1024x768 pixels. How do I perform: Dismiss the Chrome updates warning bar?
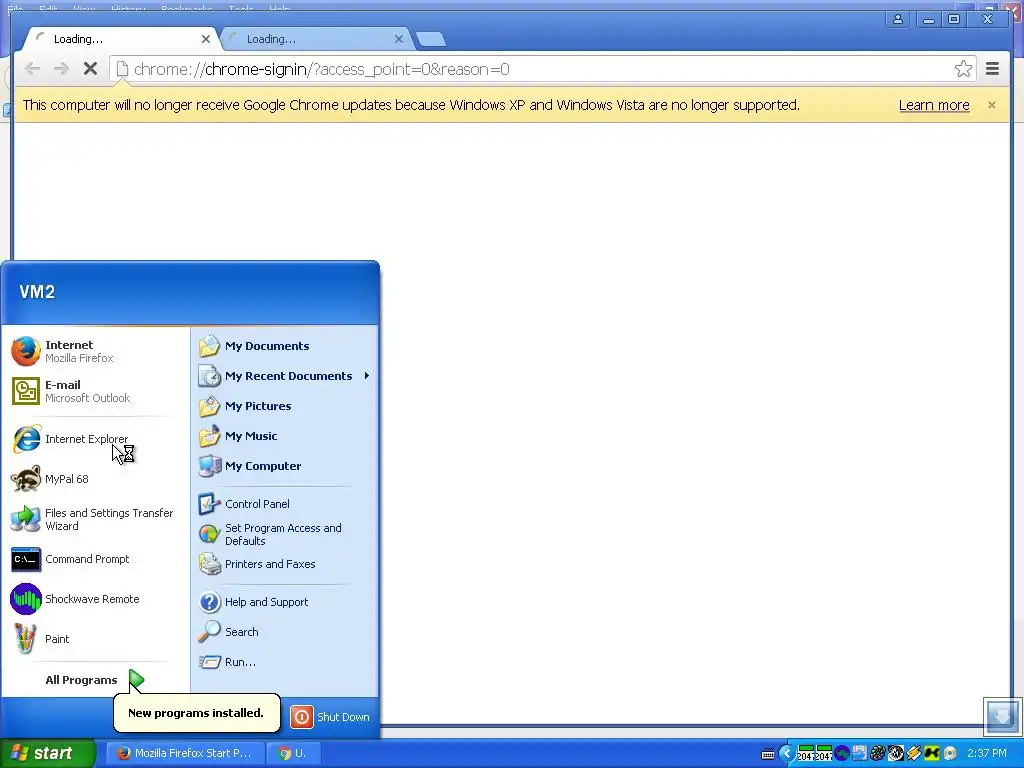coord(991,105)
